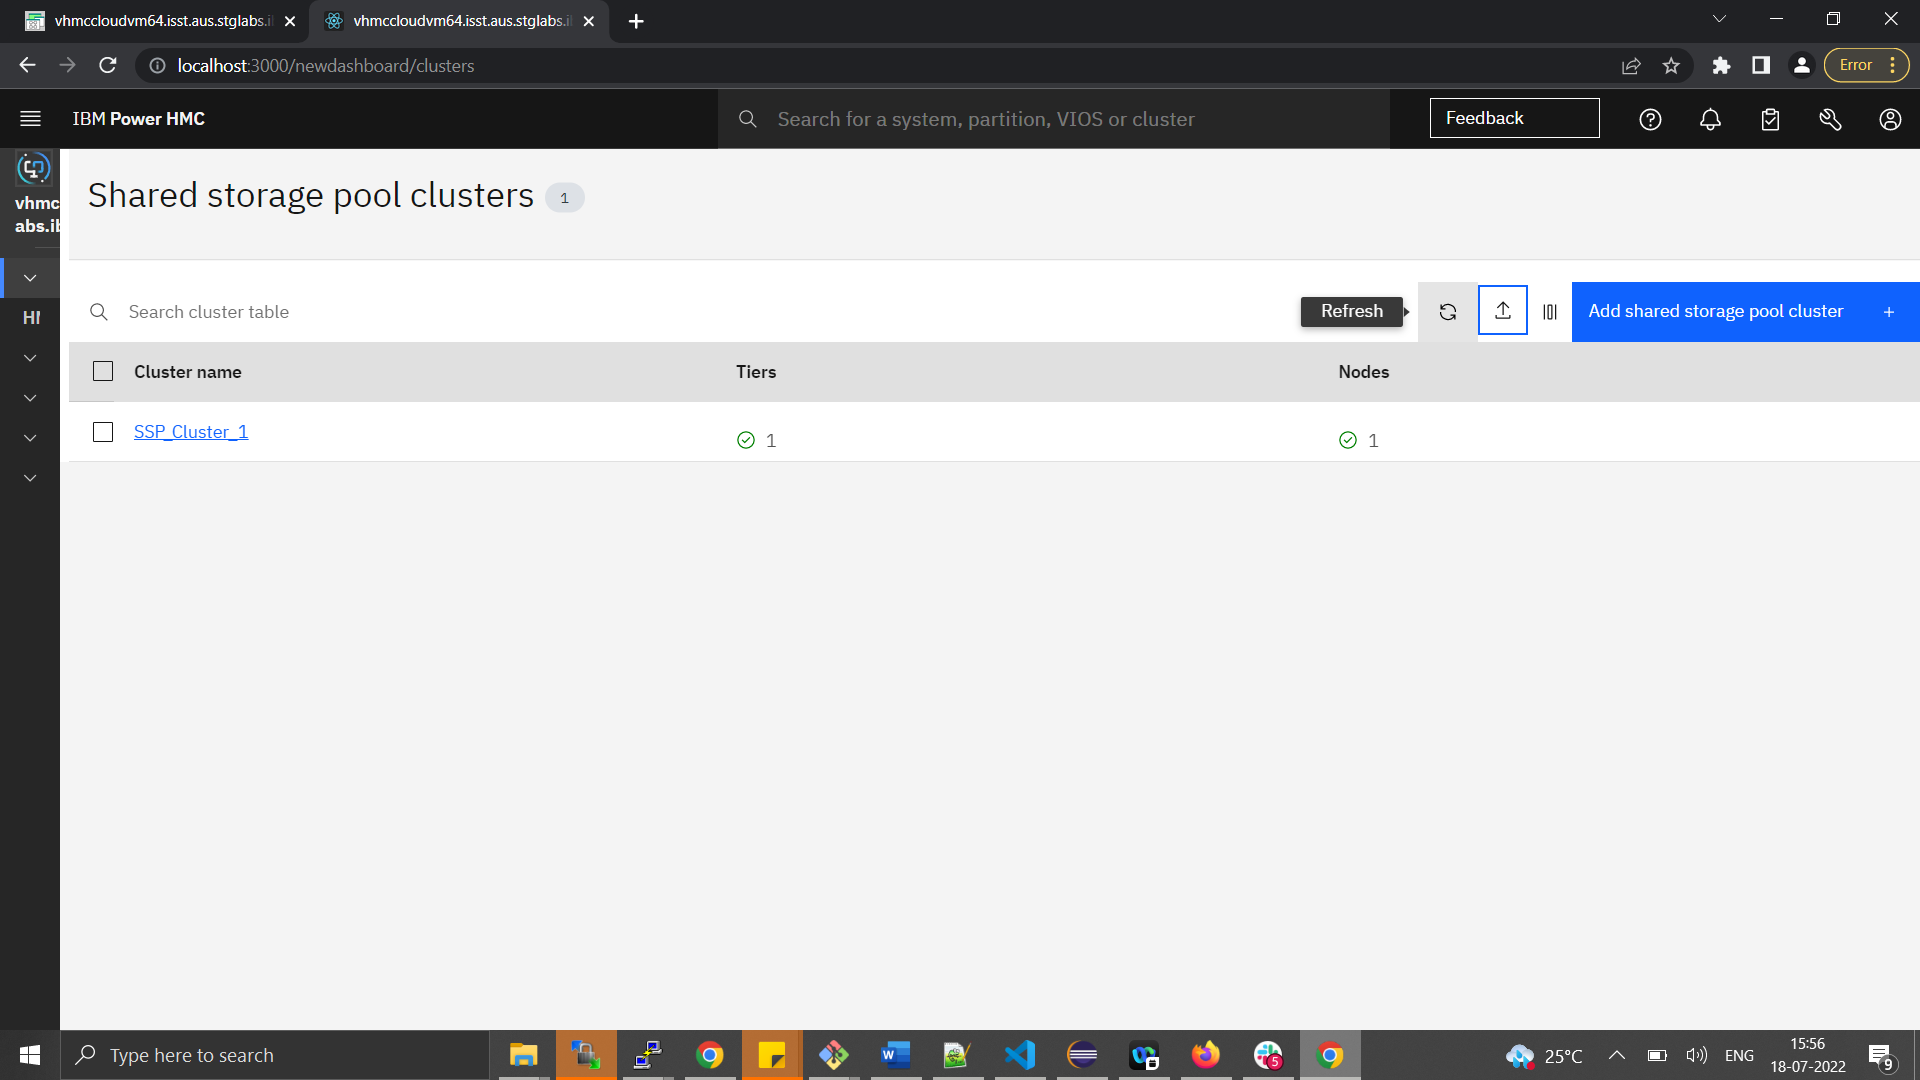Close the first browser tab
Viewport: 1920px width, 1080px height.
tap(290, 21)
